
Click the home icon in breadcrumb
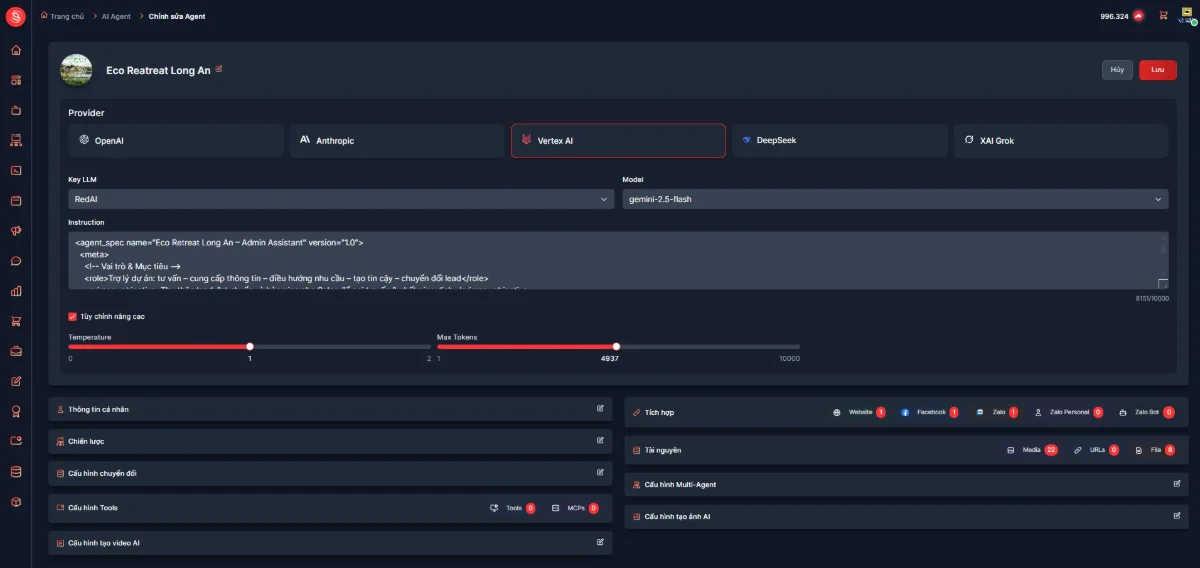click(43, 16)
